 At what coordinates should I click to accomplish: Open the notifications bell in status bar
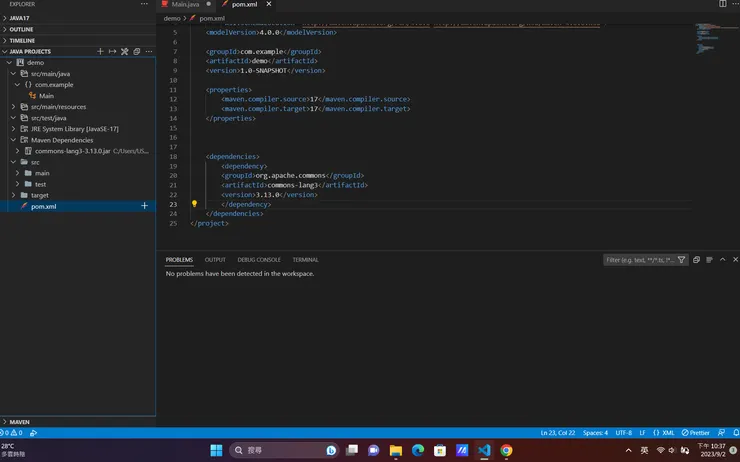point(736,433)
